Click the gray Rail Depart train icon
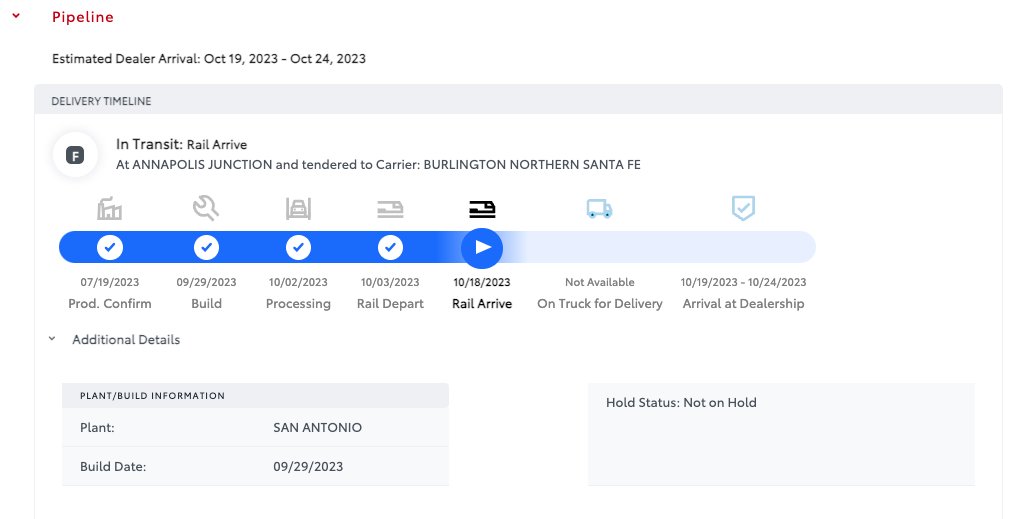This screenshot has width=1033, height=519. point(390,209)
